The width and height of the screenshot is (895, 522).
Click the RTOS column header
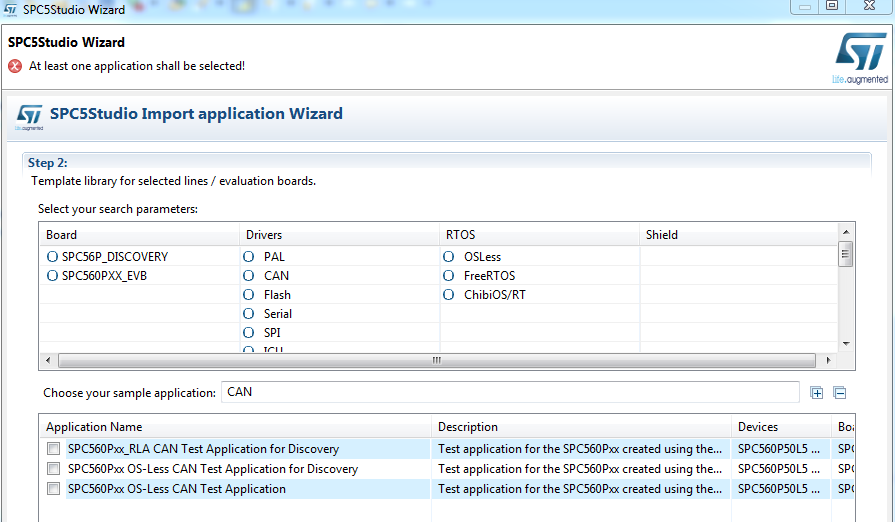pyautogui.click(x=539, y=235)
